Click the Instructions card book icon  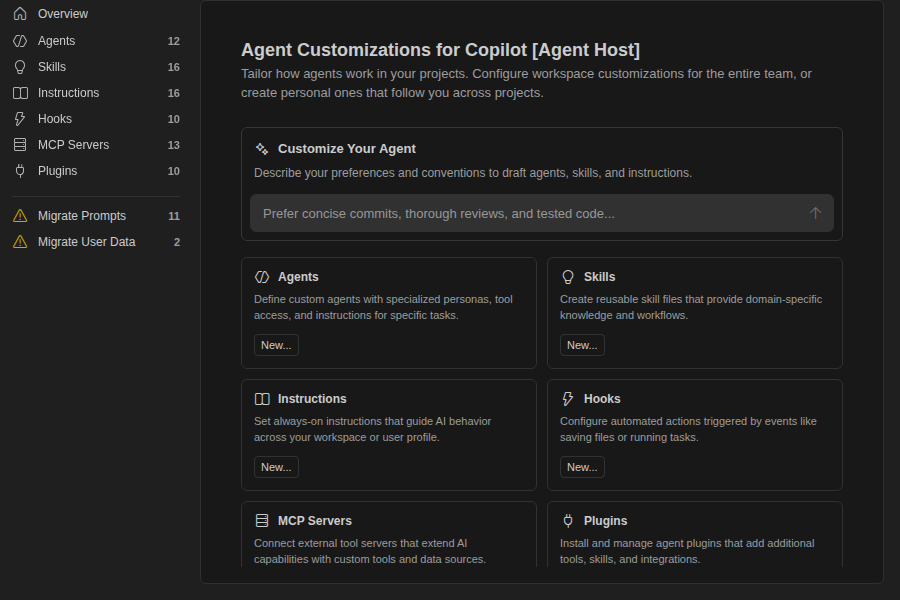[262, 399]
